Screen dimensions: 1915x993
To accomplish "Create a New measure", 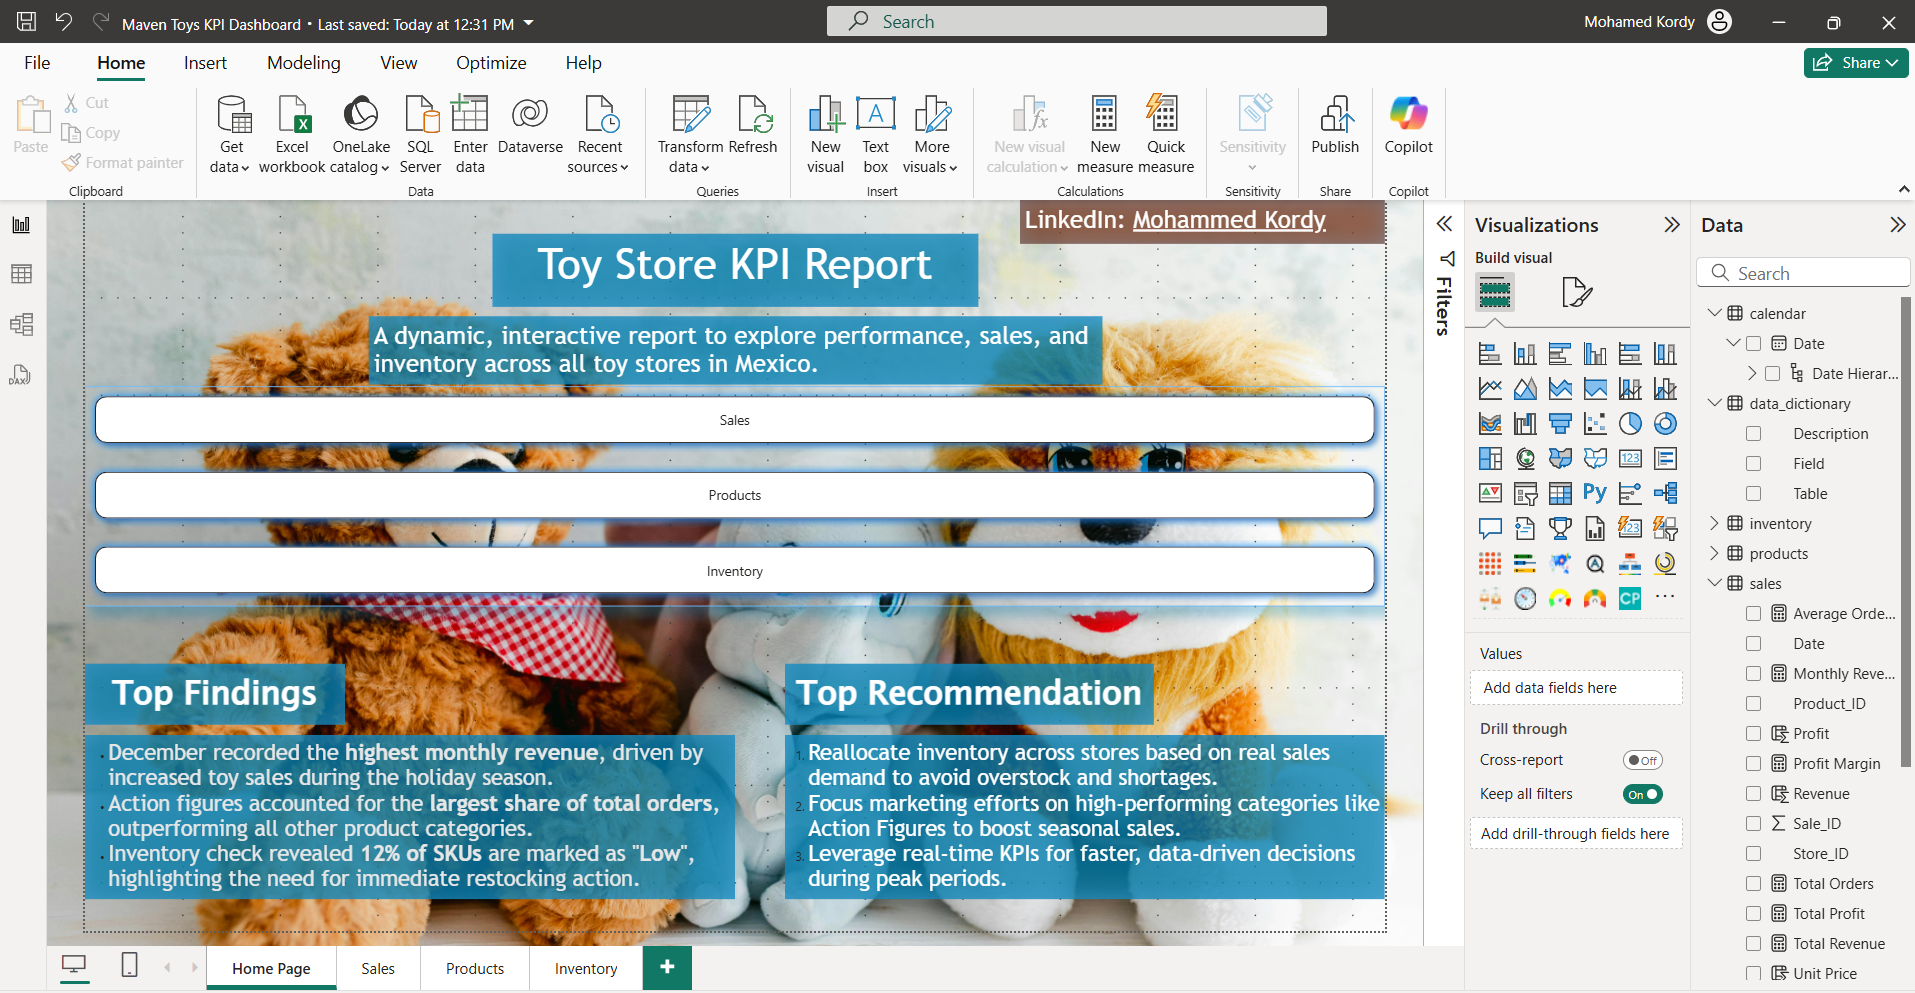I will pos(1105,135).
